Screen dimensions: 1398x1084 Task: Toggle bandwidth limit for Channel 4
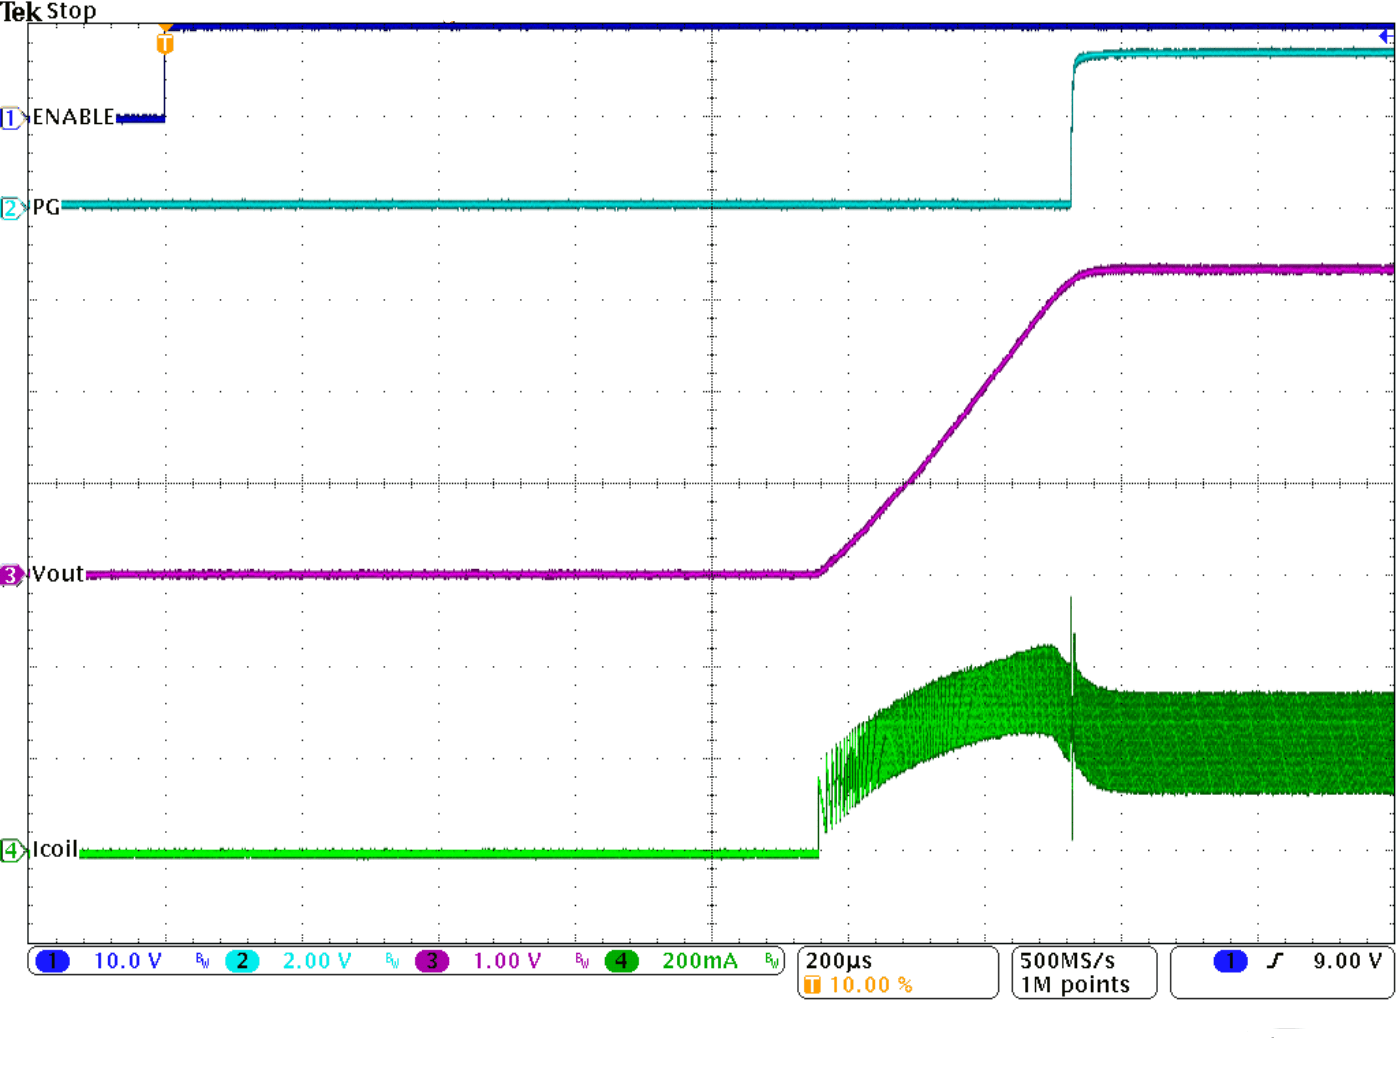pyautogui.click(x=770, y=962)
